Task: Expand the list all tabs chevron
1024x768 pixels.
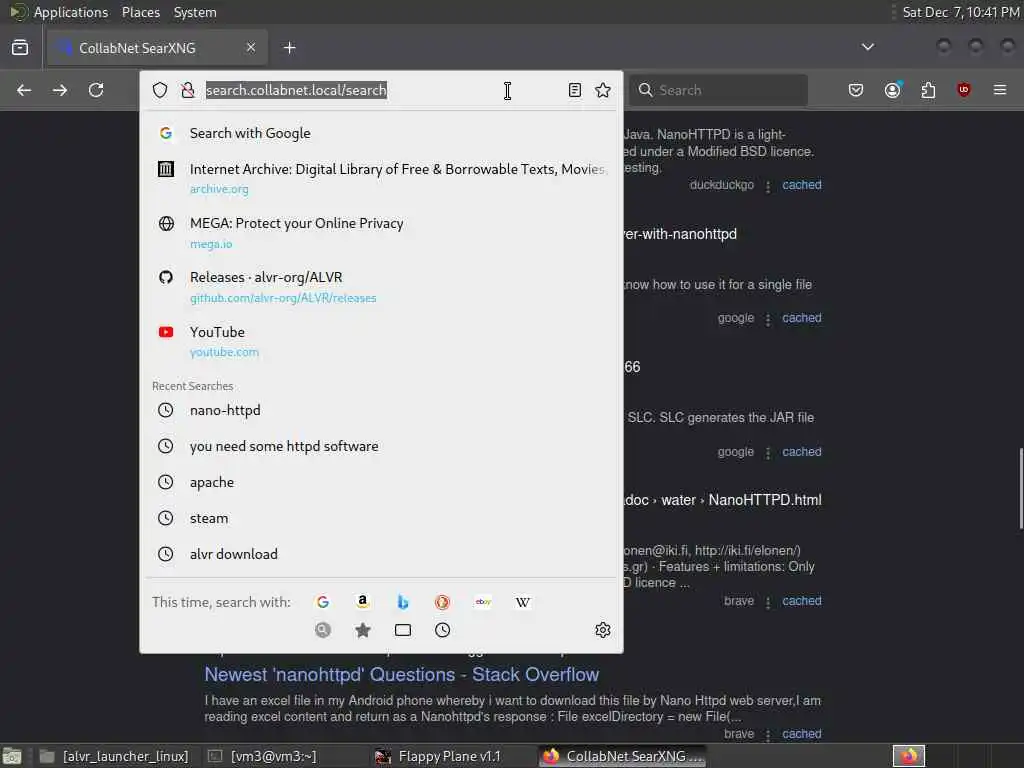Action: tap(868, 47)
